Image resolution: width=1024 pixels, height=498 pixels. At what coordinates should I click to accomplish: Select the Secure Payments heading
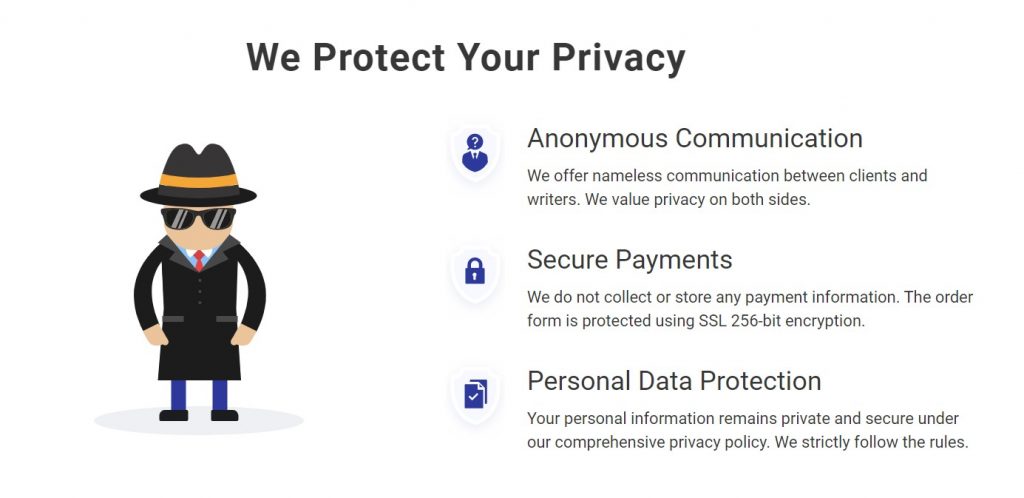click(x=630, y=260)
